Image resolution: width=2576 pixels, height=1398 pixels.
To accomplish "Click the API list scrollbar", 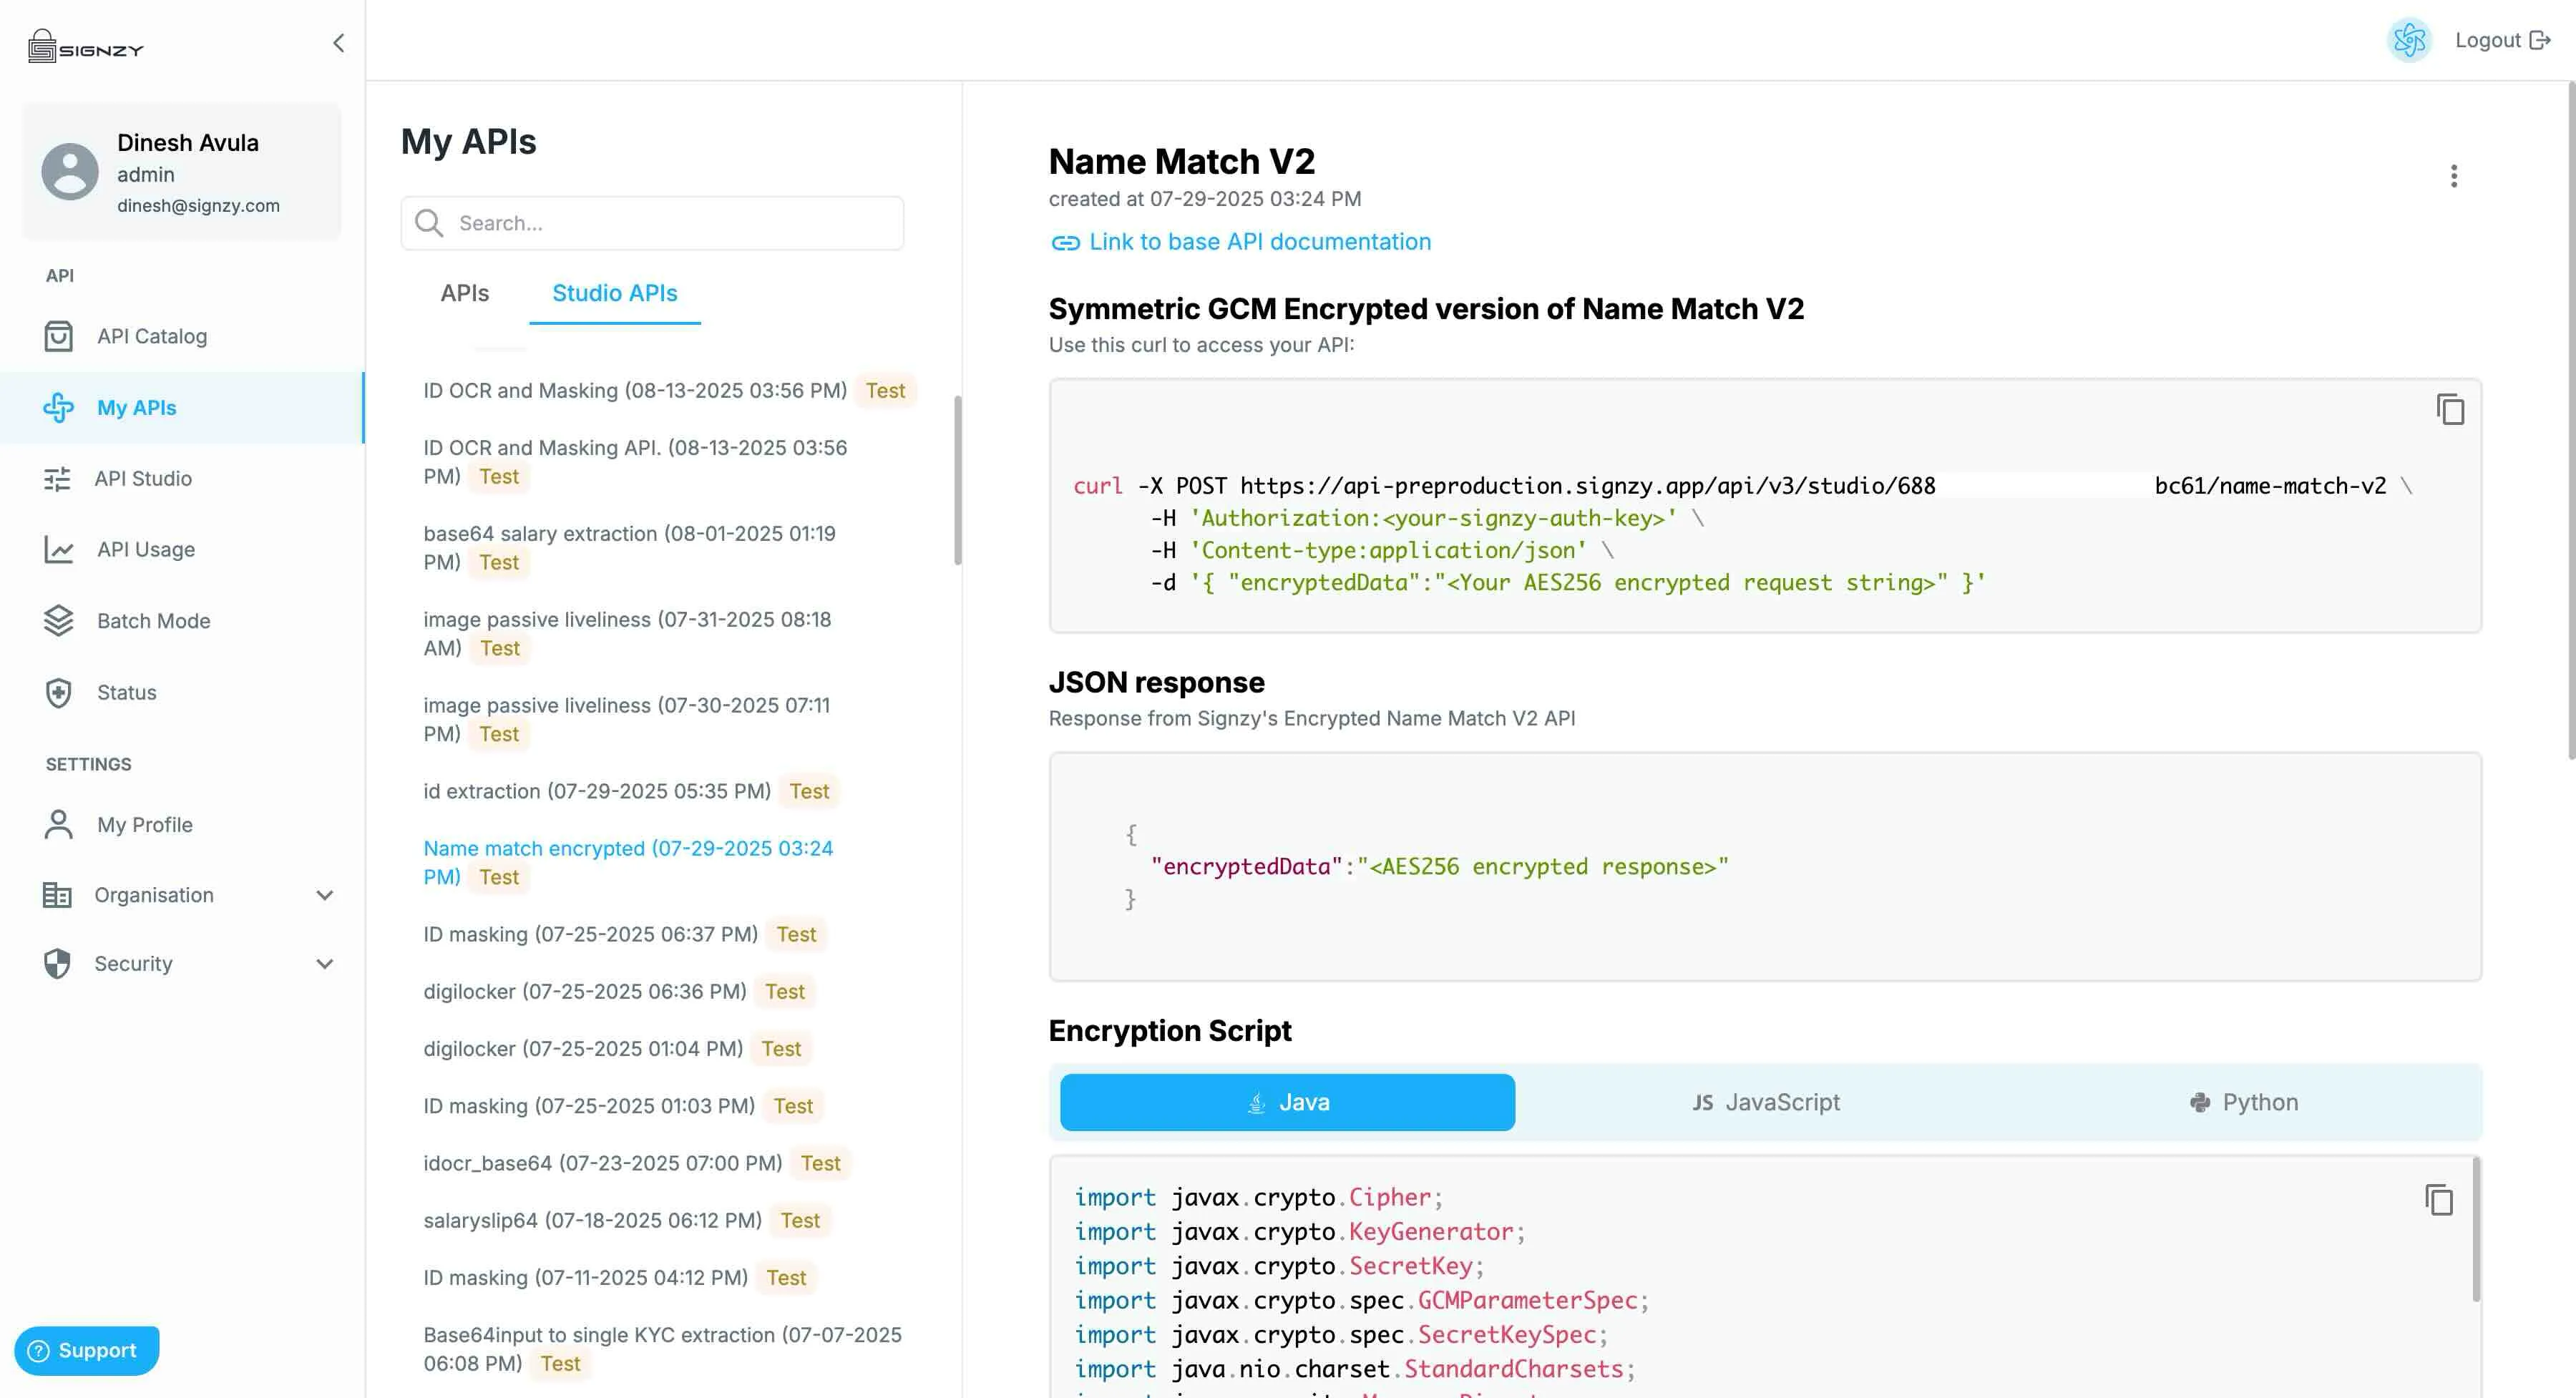I will 957,480.
